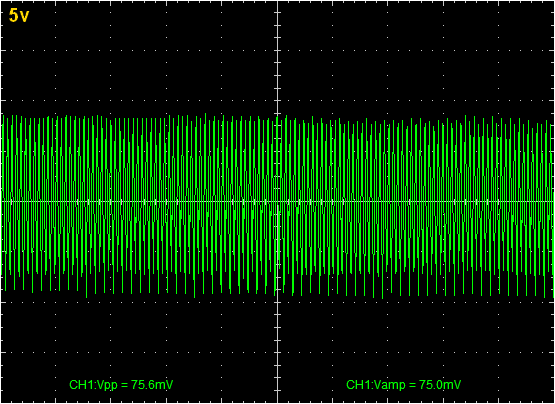Viewport: 555px width, 404px height.
Task: Click the yellow 5v scale label
Action: [x=19, y=16]
